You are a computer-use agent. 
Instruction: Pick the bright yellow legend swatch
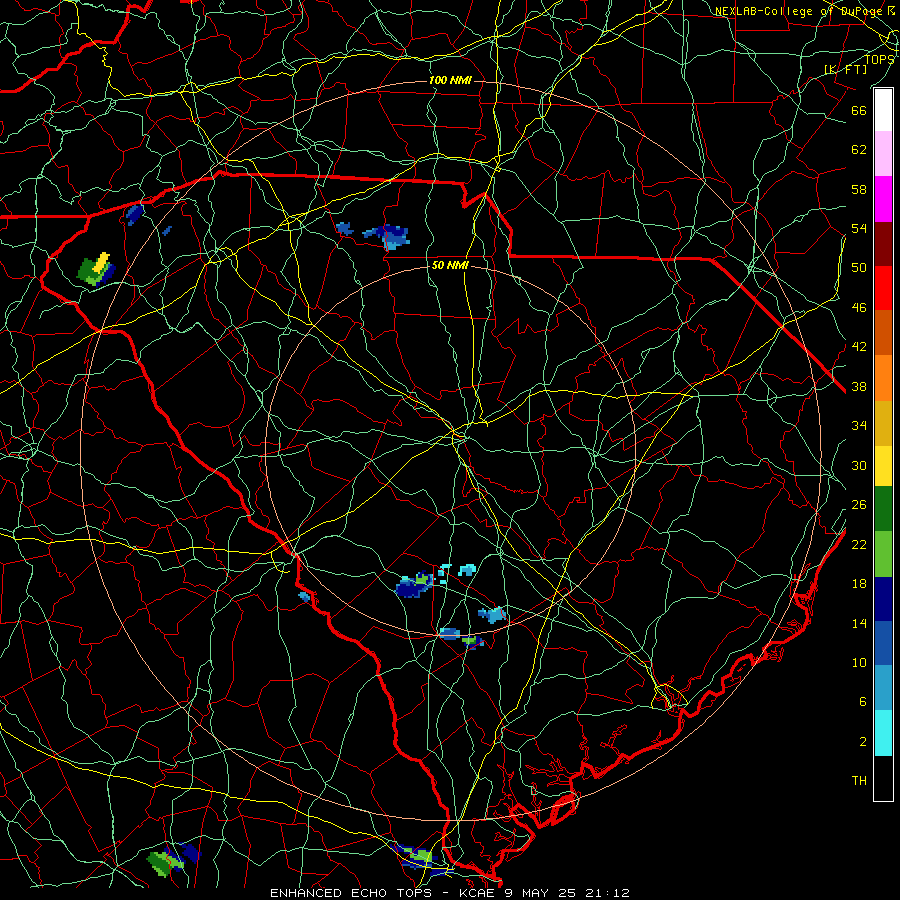click(883, 466)
